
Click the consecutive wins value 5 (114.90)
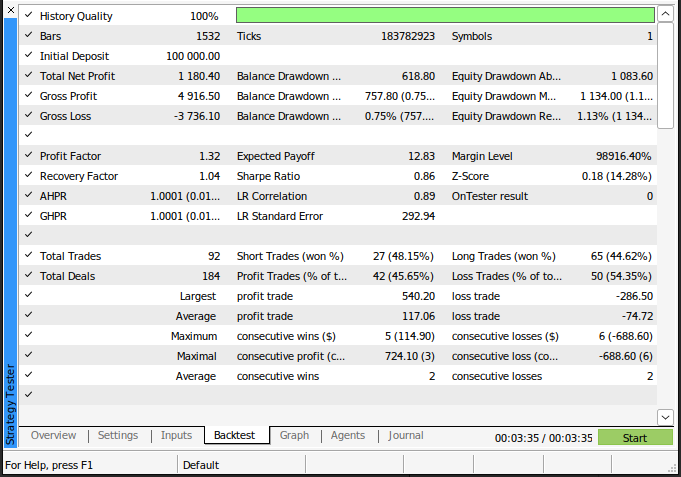coord(410,336)
